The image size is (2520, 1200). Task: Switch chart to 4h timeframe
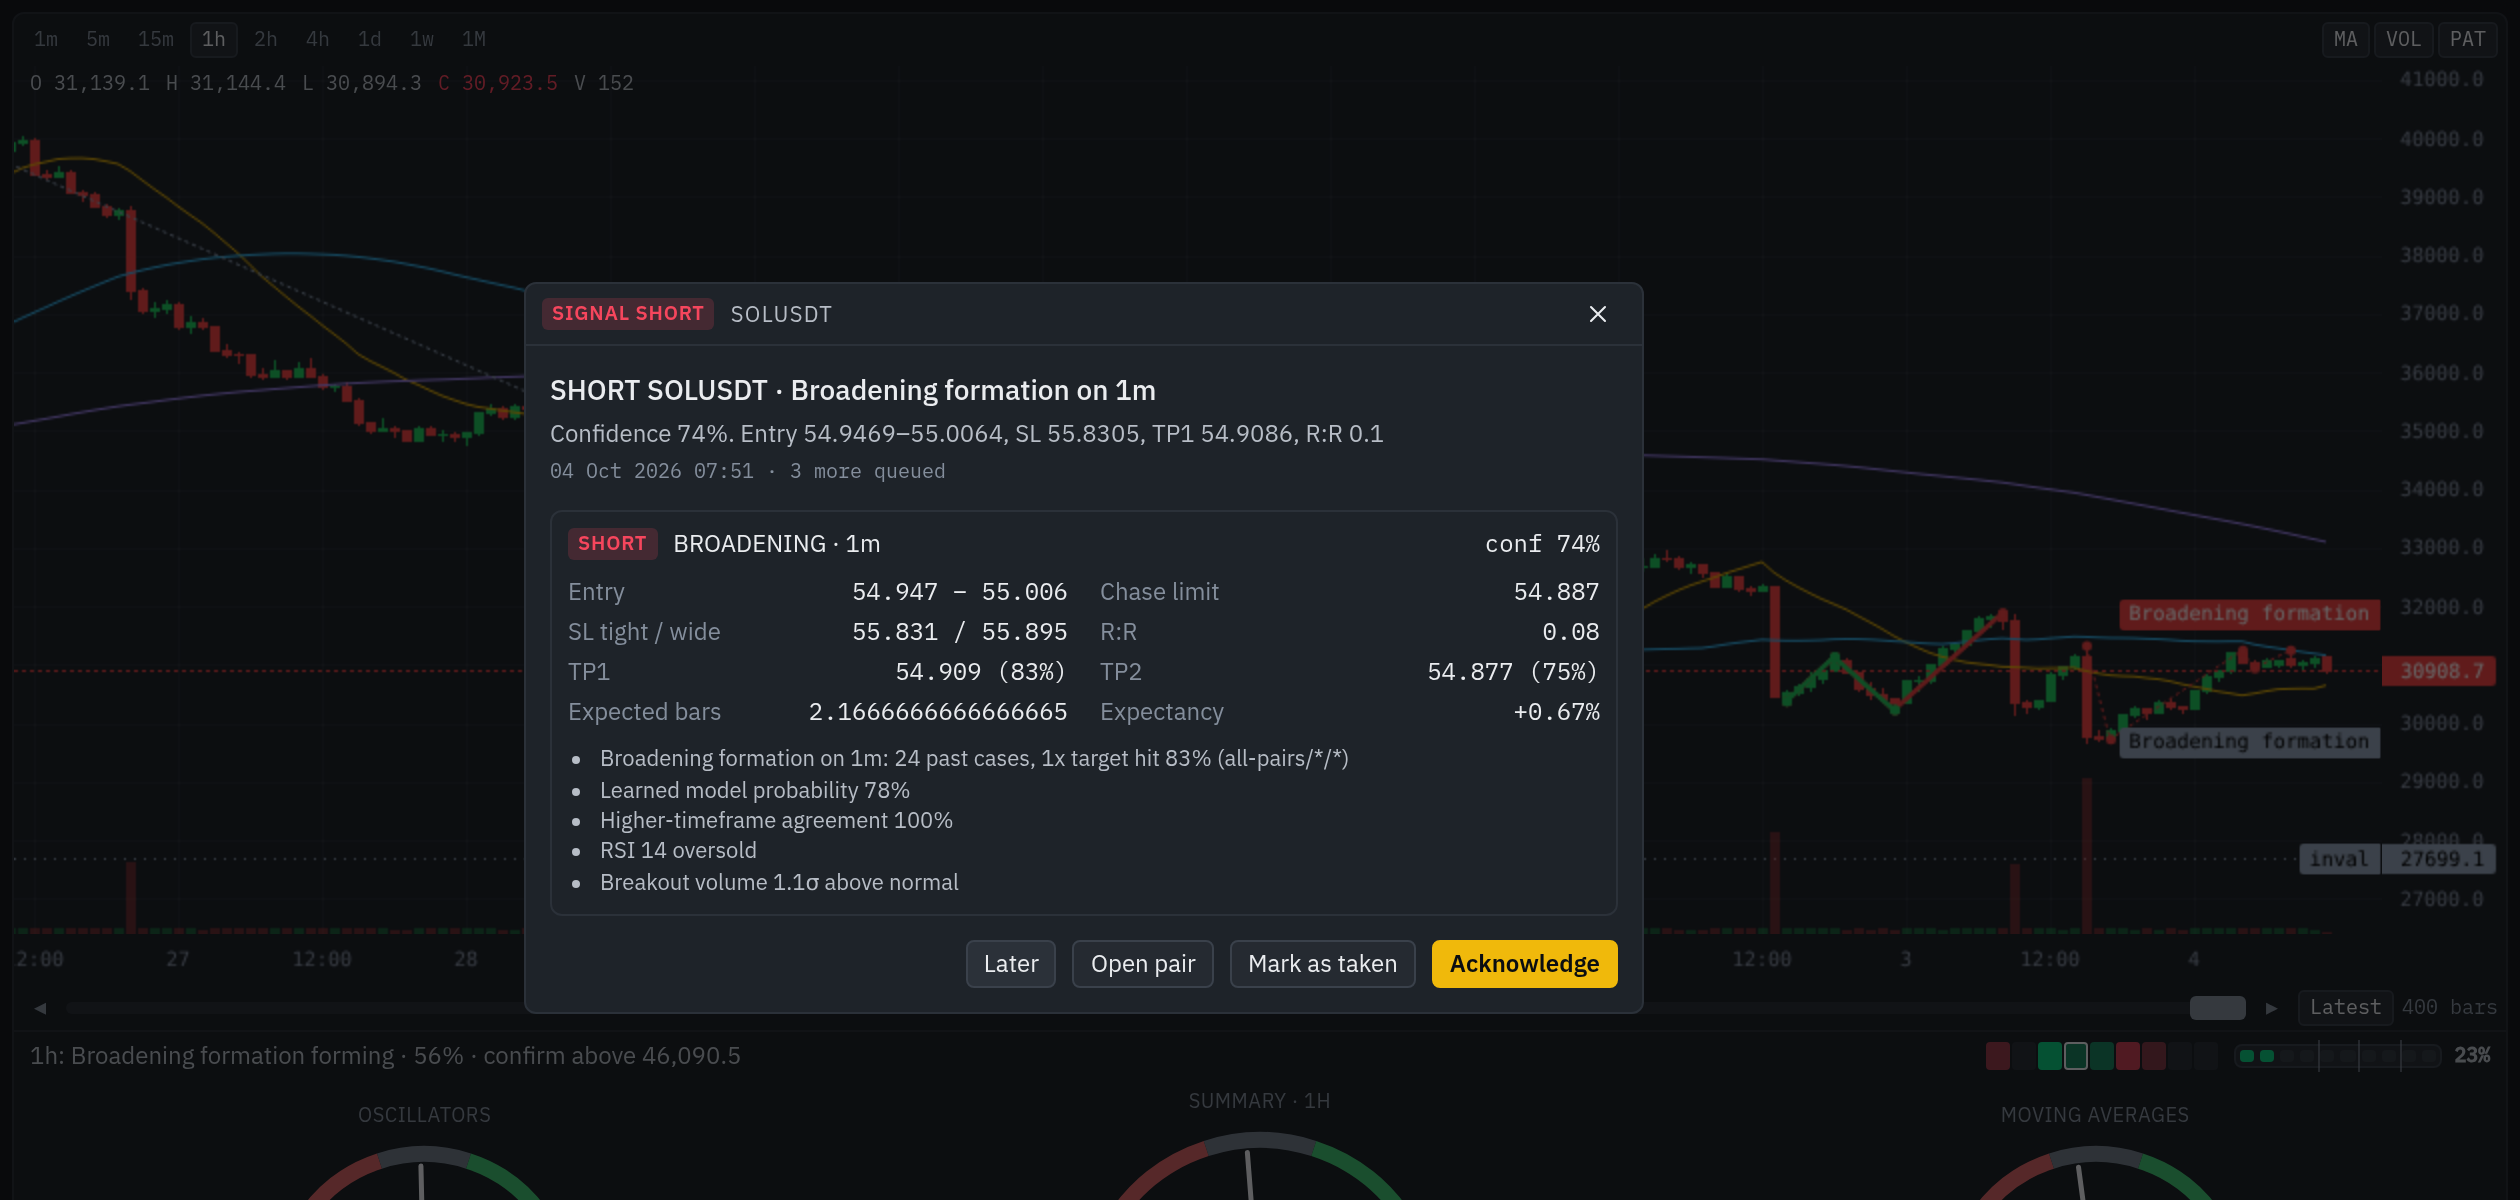click(318, 39)
